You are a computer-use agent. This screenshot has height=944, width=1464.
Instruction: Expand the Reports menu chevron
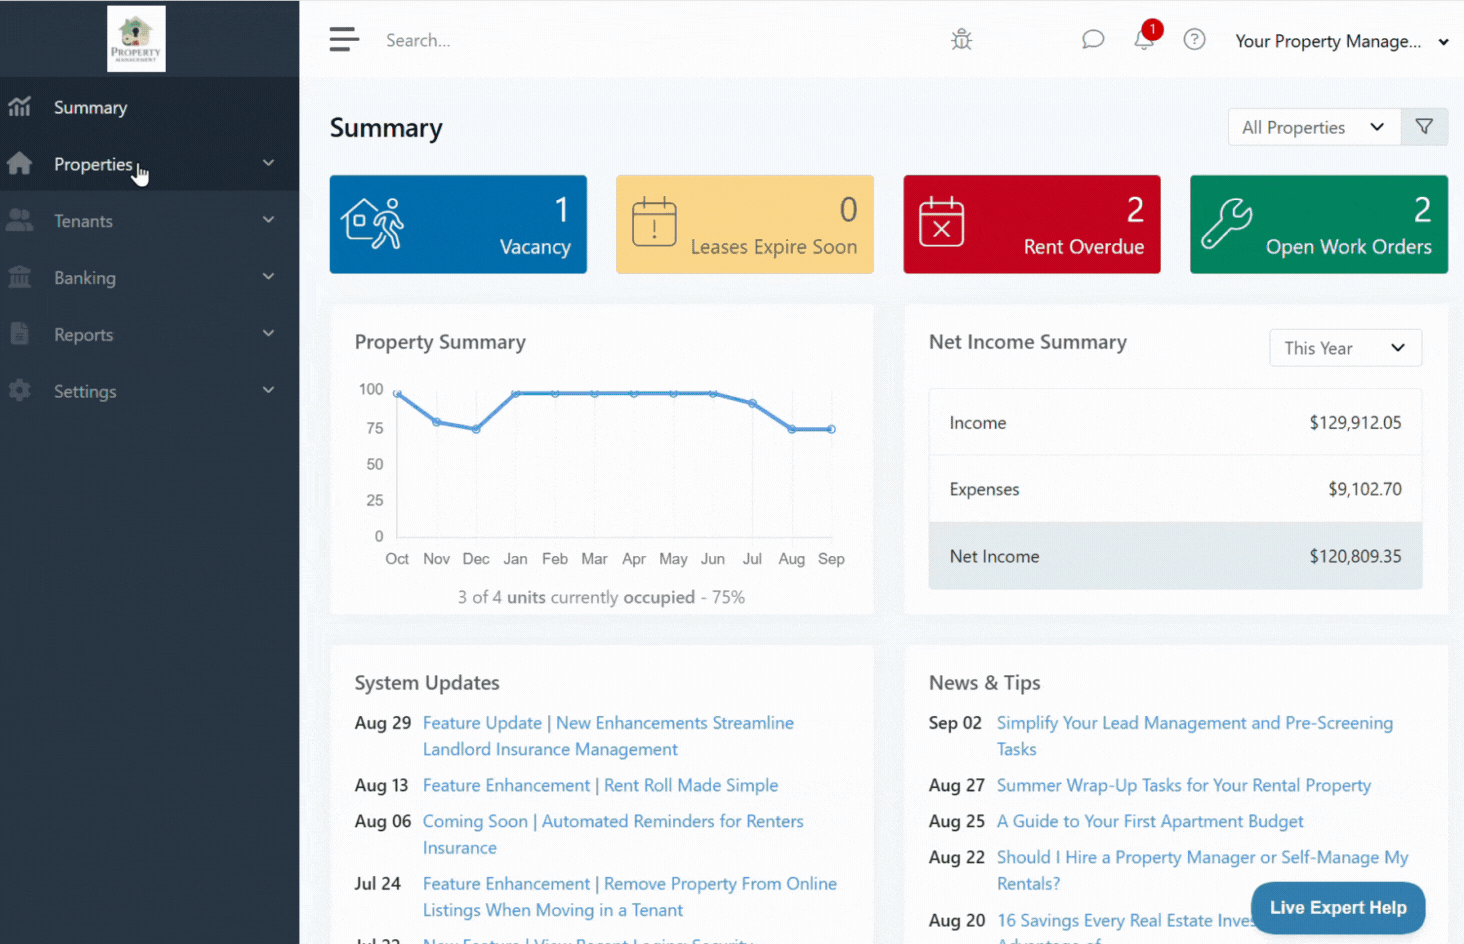click(x=268, y=333)
